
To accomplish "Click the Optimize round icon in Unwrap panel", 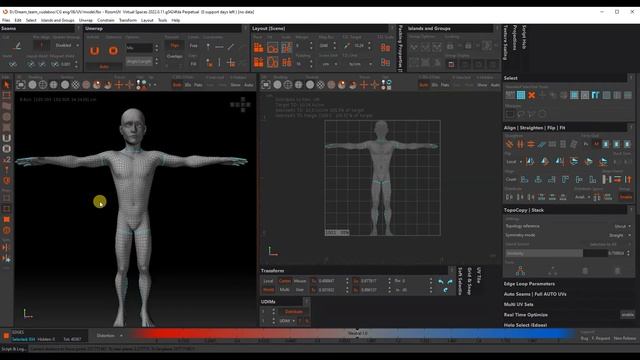I will click(x=113, y=51).
